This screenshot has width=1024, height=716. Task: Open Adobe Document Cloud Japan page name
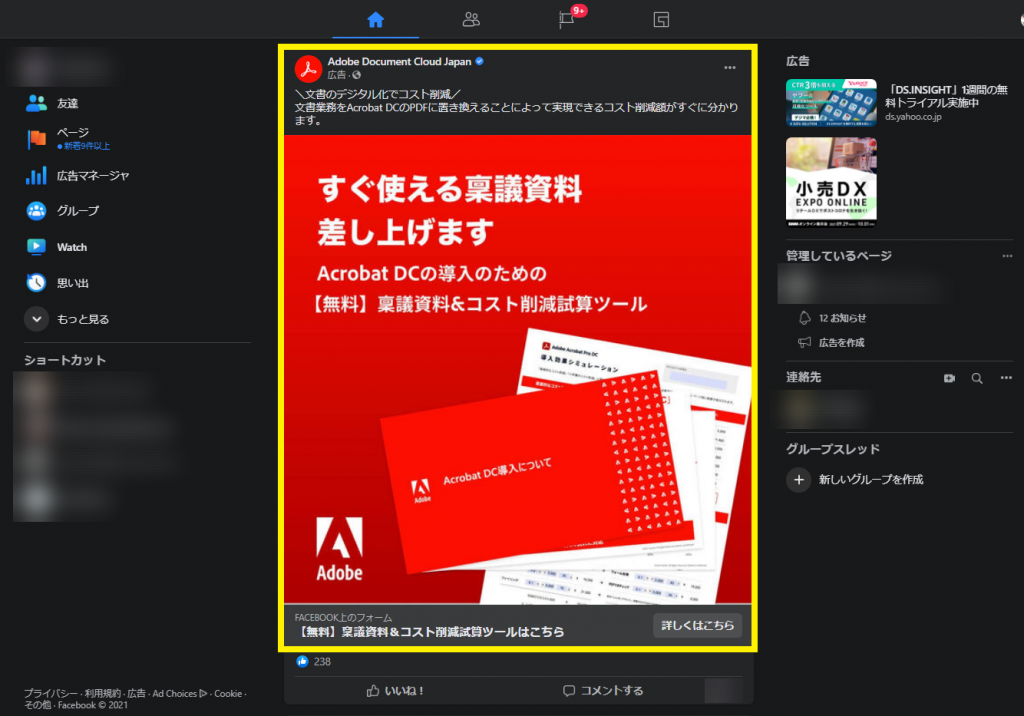click(x=399, y=61)
